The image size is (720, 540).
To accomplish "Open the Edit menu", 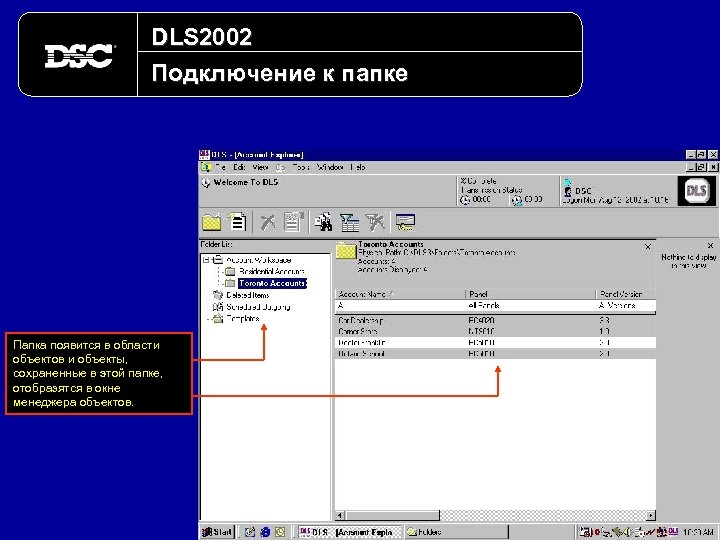I will tap(239, 167).
